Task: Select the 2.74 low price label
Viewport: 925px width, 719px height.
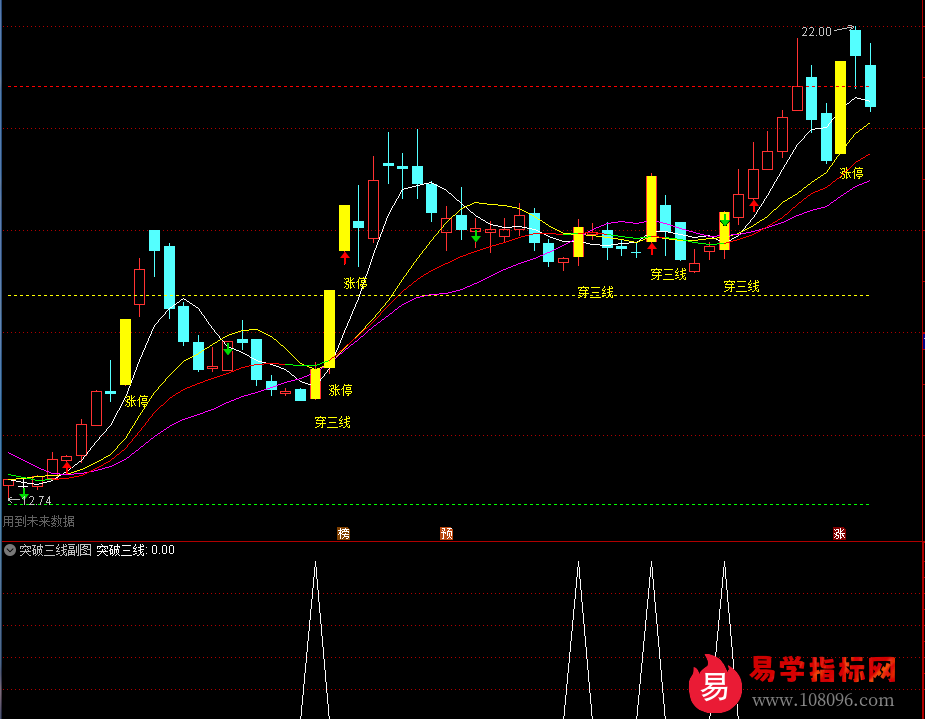Action: pyautogui.click(x=40, y=500)
